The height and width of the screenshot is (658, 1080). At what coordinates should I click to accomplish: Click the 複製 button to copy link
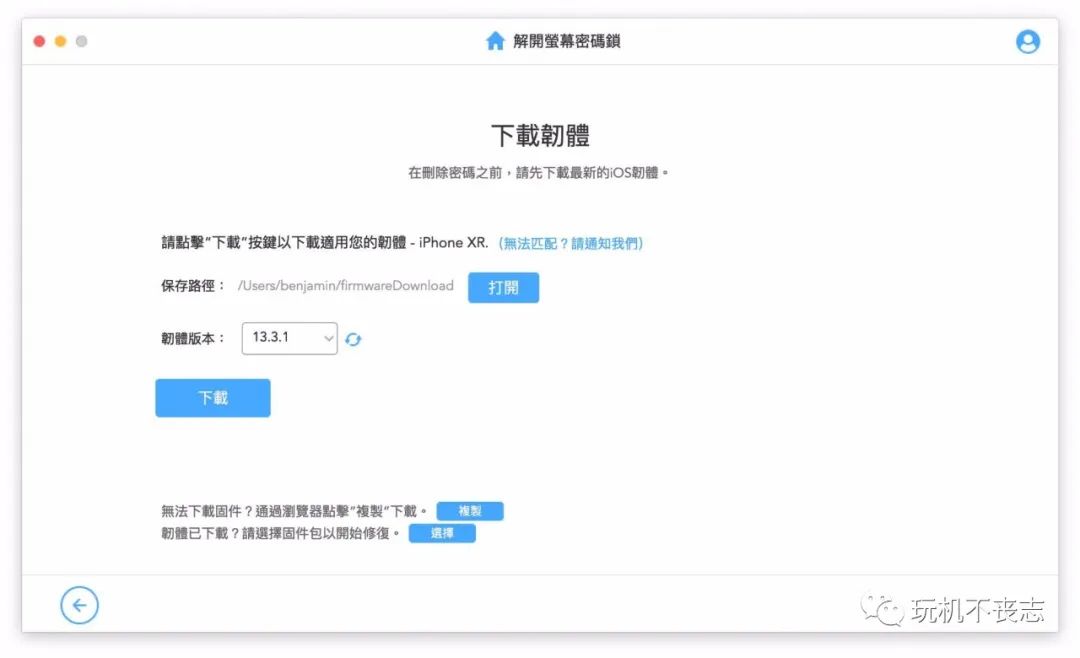[x=470, y=511]
